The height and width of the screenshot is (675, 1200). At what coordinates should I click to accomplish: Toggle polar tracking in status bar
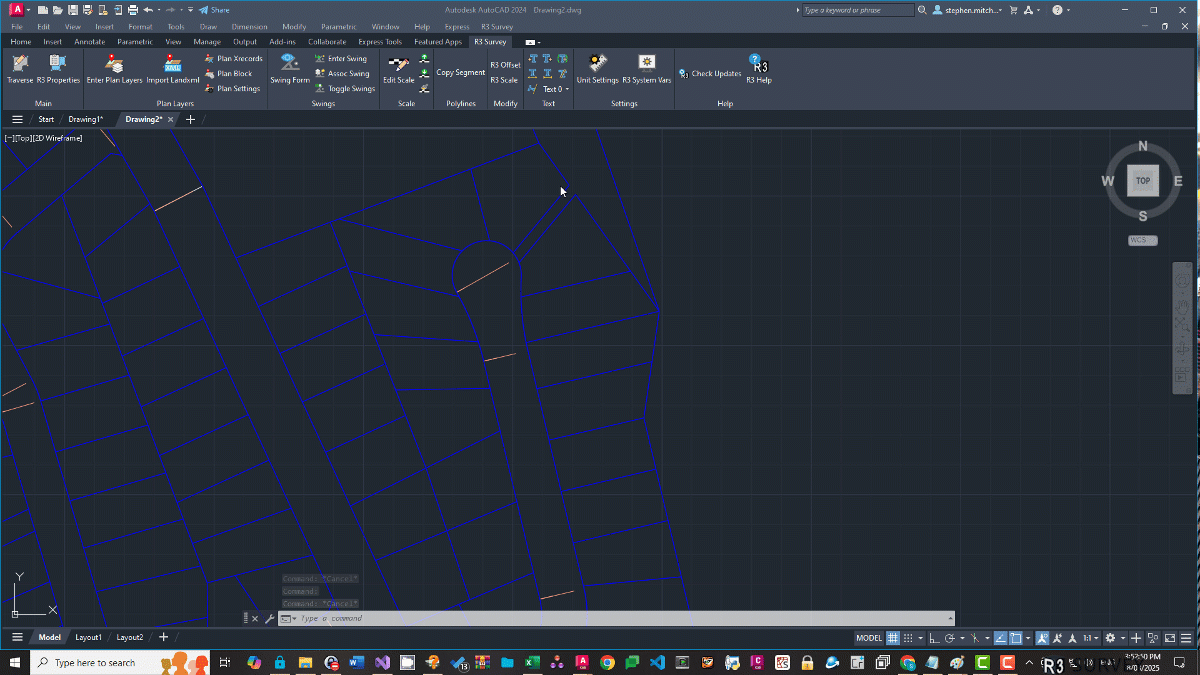[x=950, y=638]
